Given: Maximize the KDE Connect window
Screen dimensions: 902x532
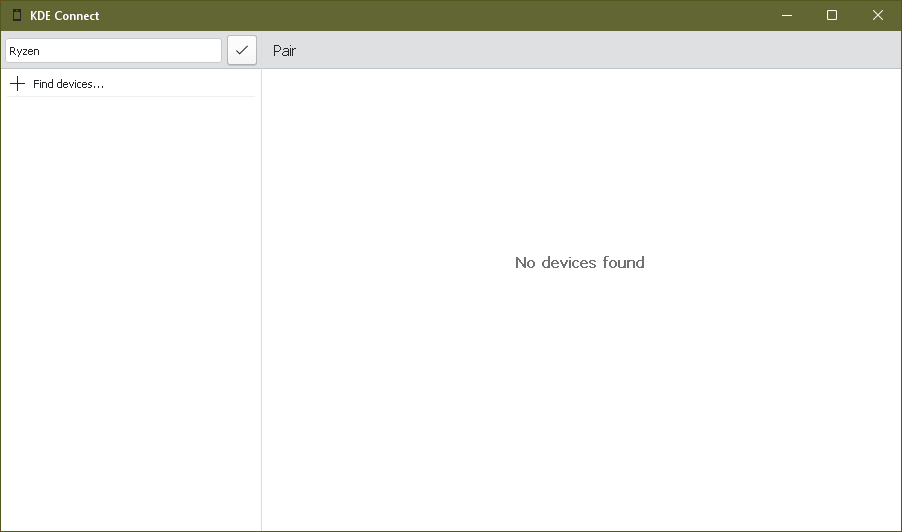Looking at the screenshot, I should (x=832, y=16).
